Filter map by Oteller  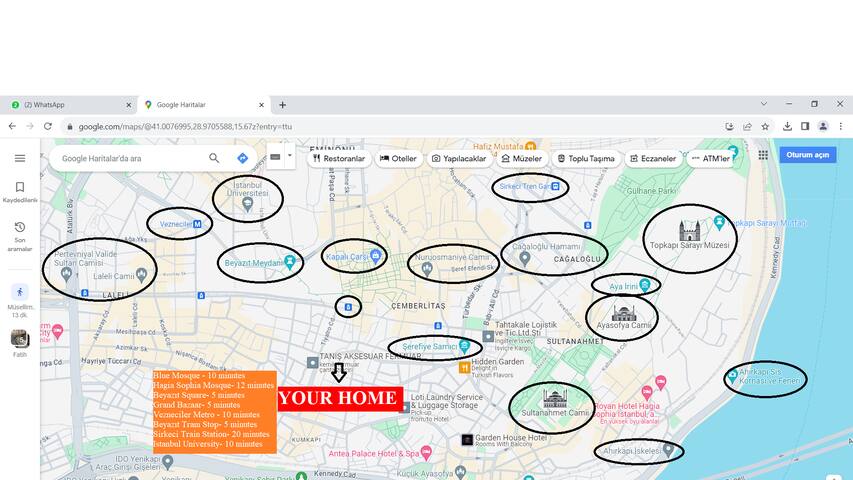(398, 158)
